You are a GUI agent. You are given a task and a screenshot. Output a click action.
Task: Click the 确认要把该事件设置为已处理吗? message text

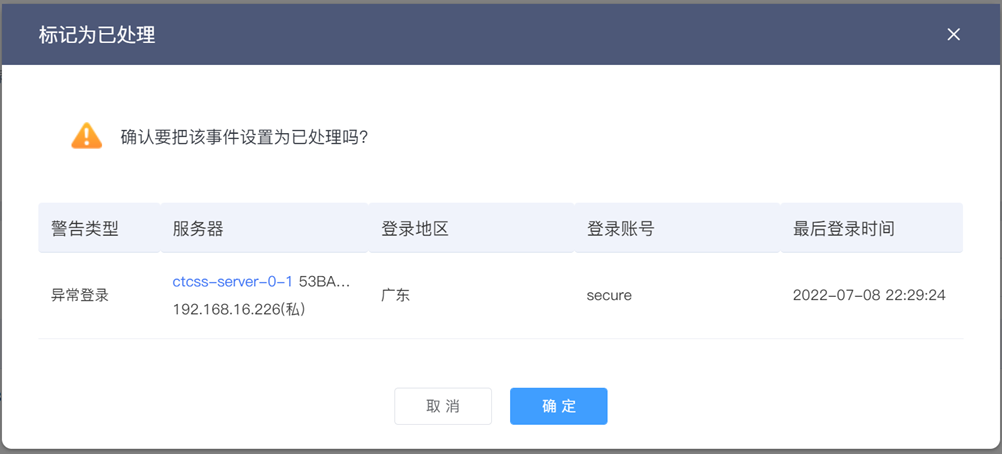(x=243, y=137)
